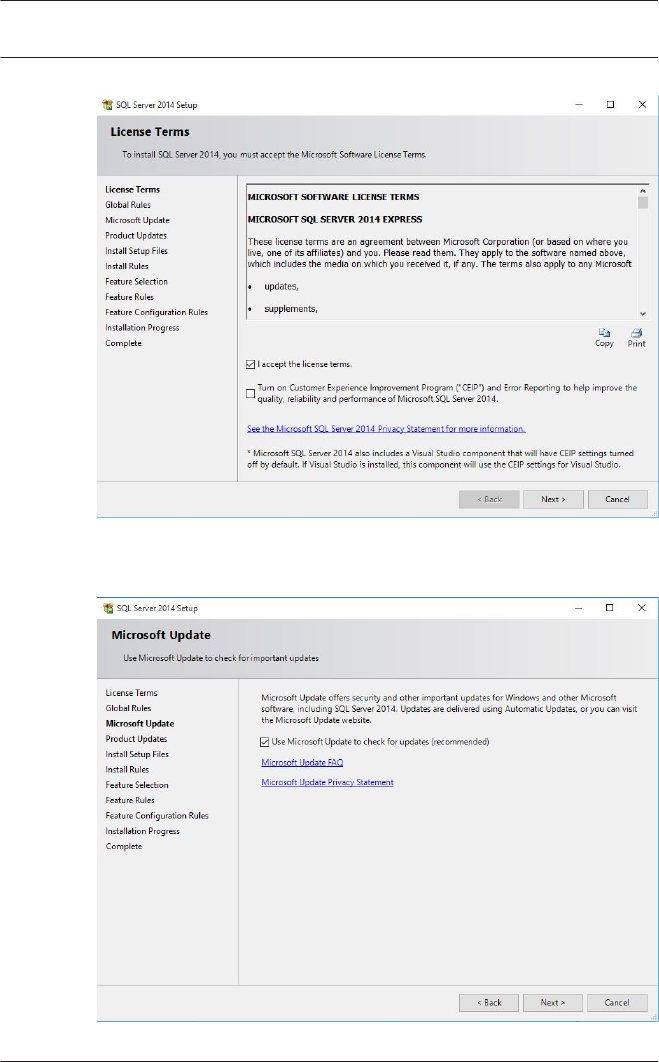Toggle 'Use Microsoft Update to check for updates'

pyautogui.click(x=265, y=742)
